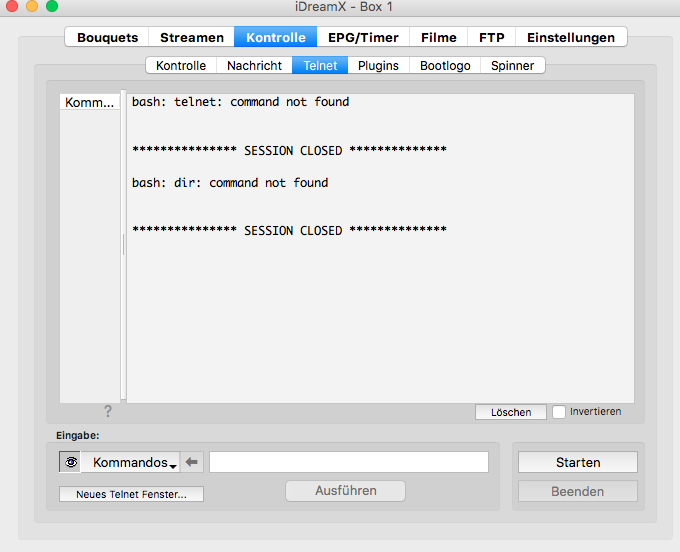Enable the Invertieren checkbox

[559, 412]
